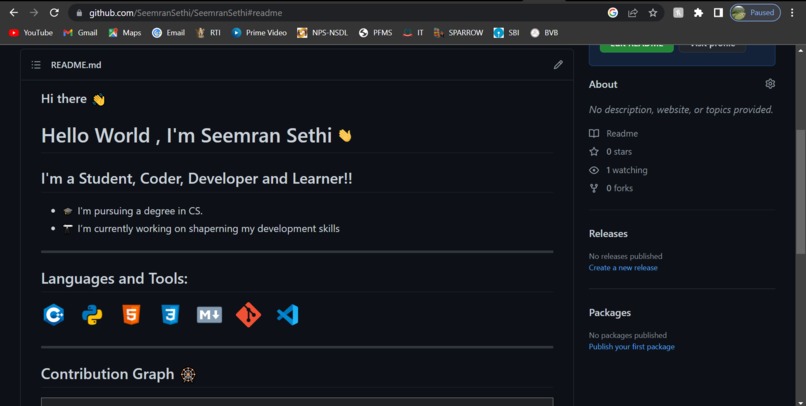Open the RTI bookmark
806x406 pixels.
(208, 32)
